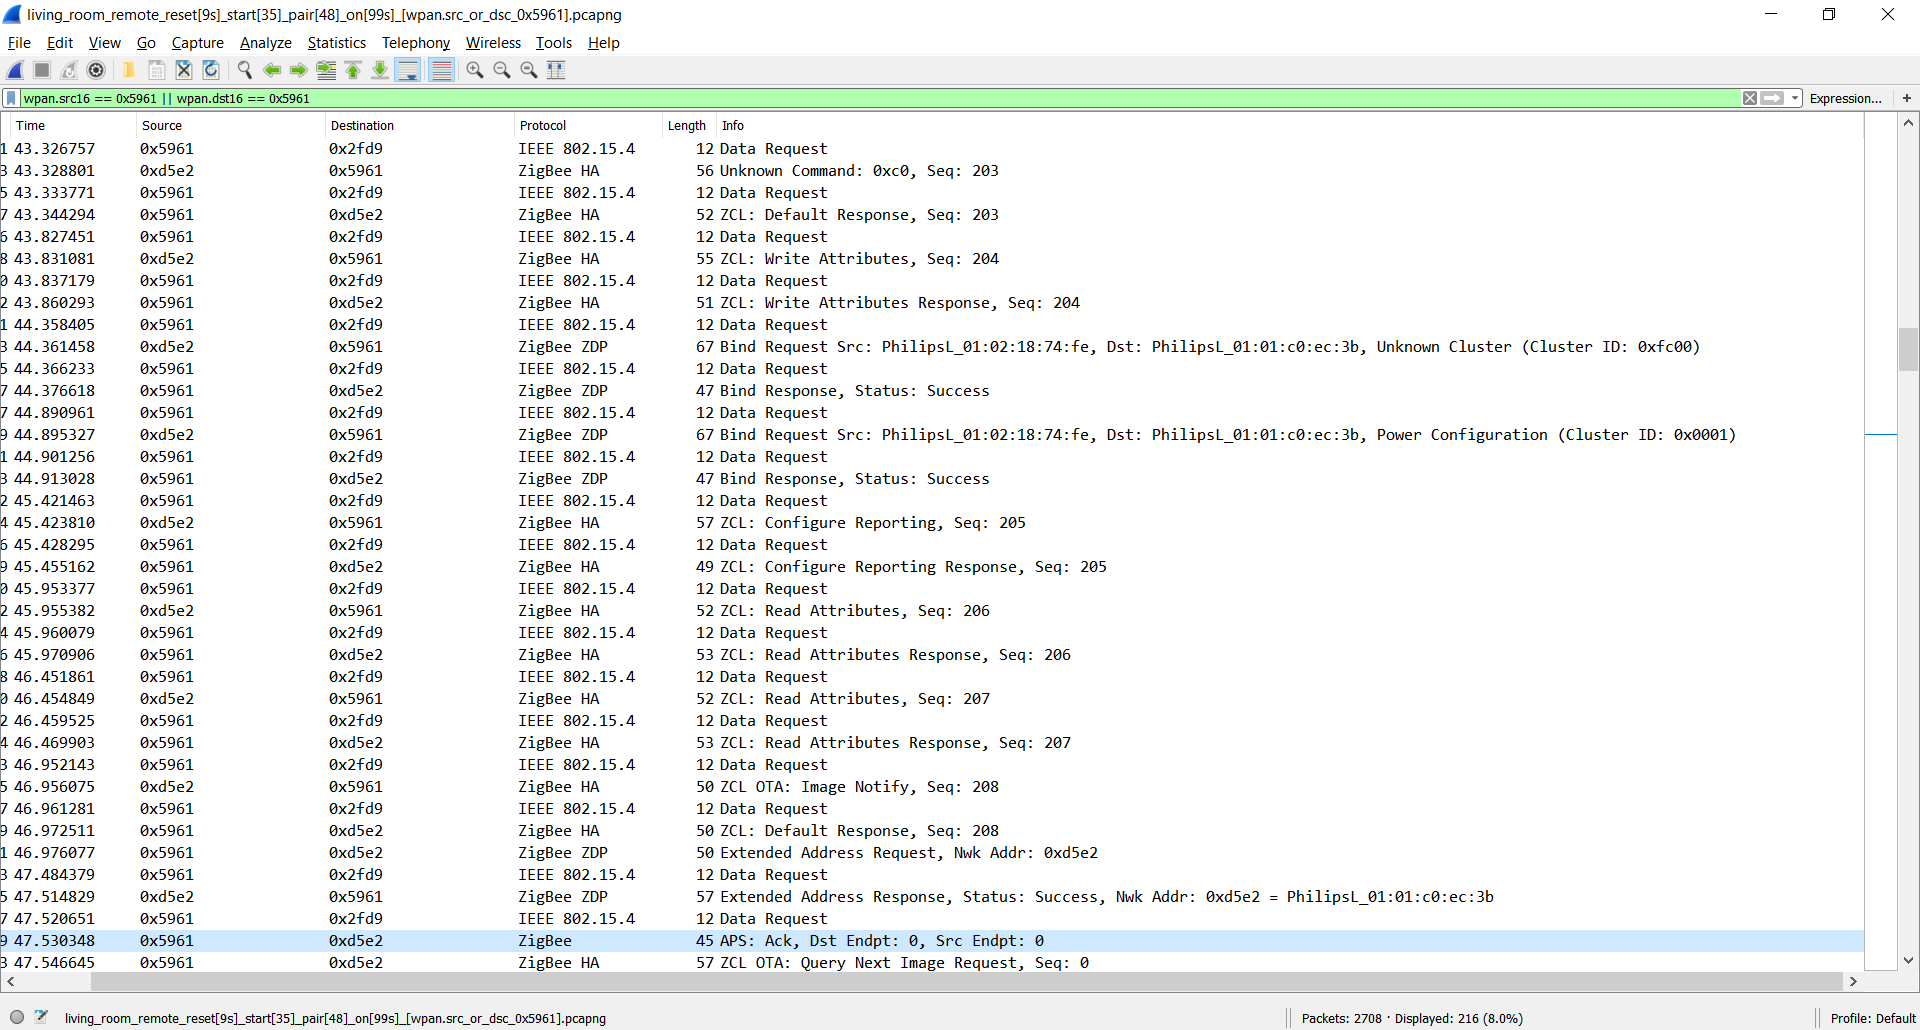The height and width of the screenshot is (1030, 1920).
Task: Open the display filter bookmark menu
Action: coord(11,98)
